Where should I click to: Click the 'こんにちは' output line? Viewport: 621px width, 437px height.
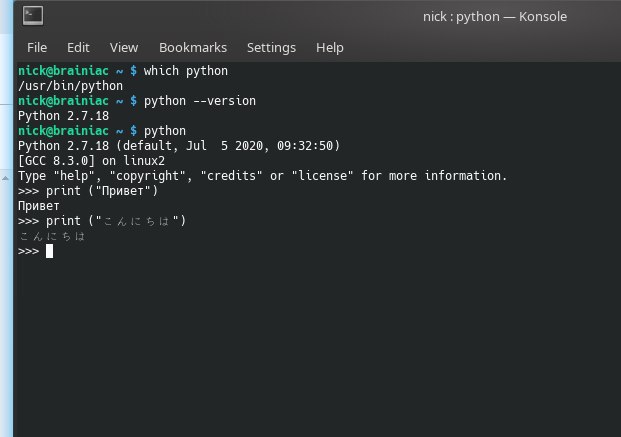click(x=52, y=236)
